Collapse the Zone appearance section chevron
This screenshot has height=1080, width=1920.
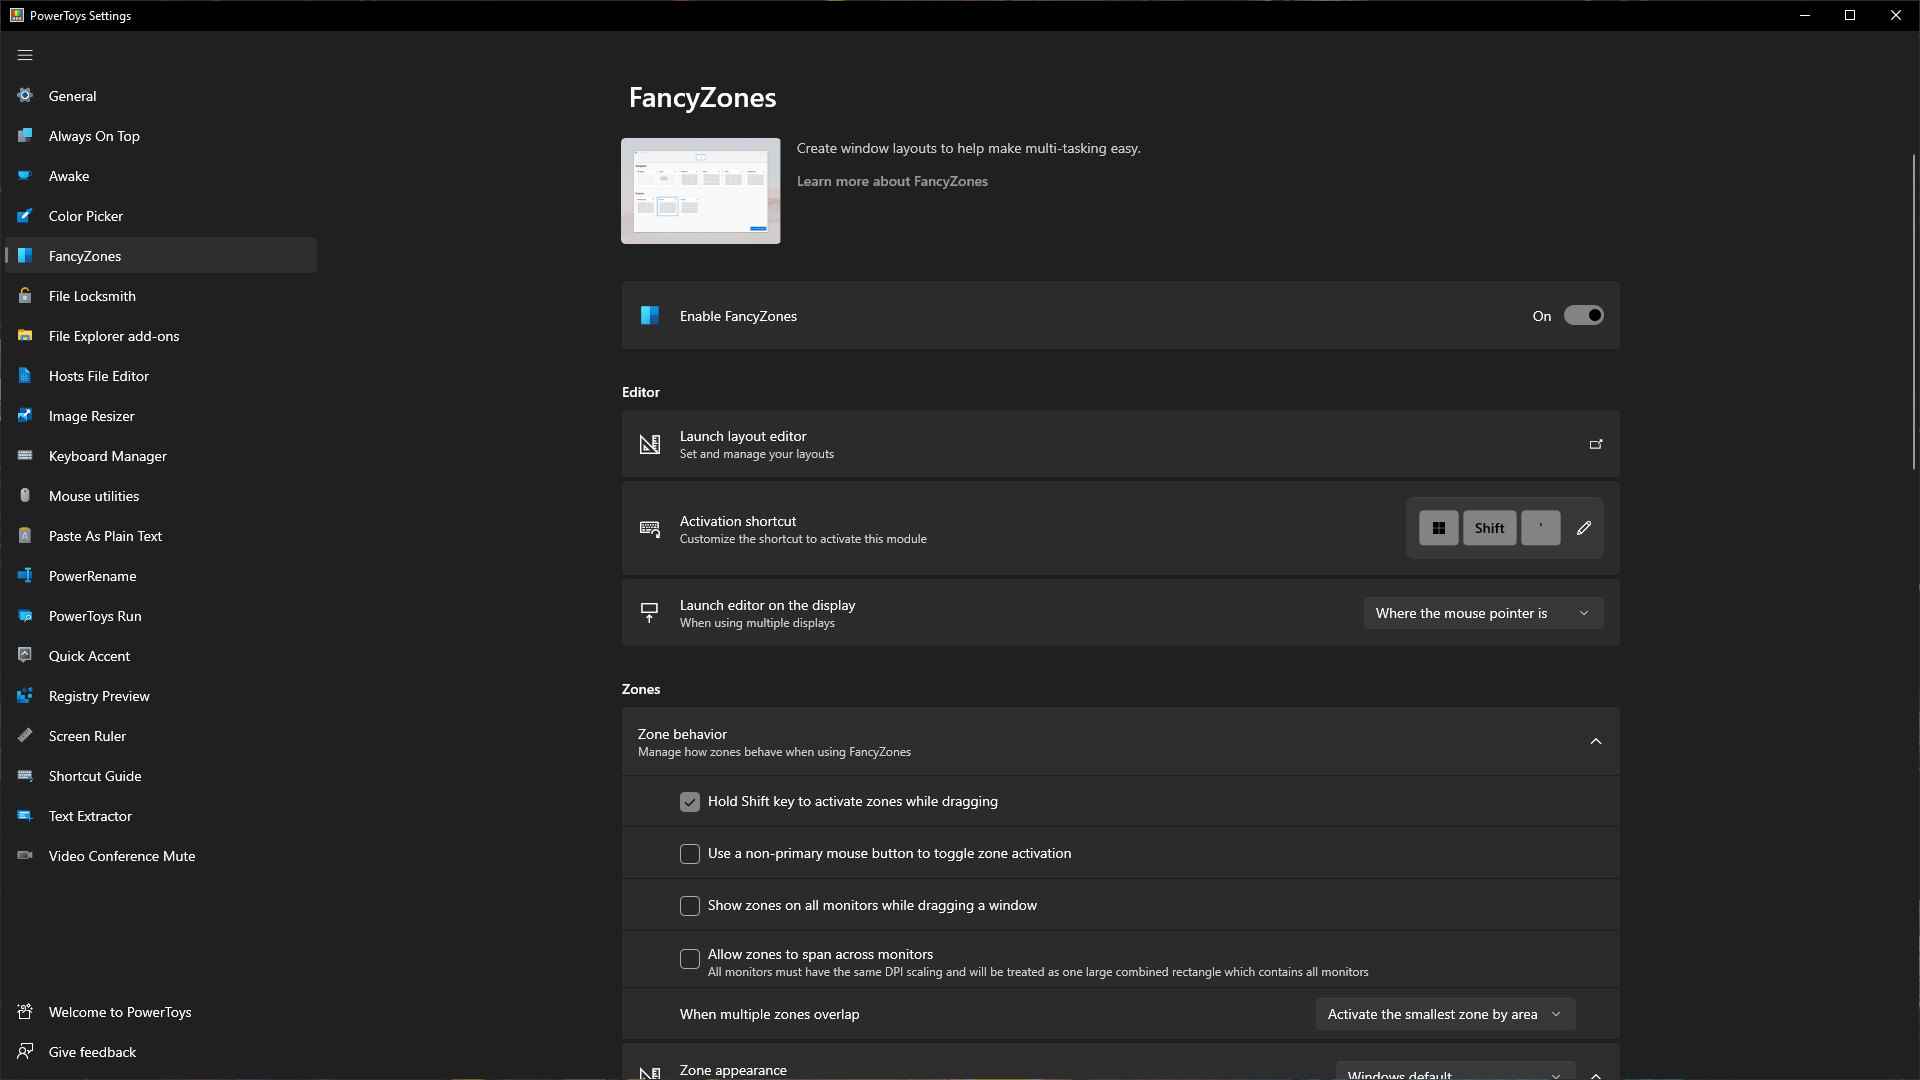[x=1596, y=1075]
